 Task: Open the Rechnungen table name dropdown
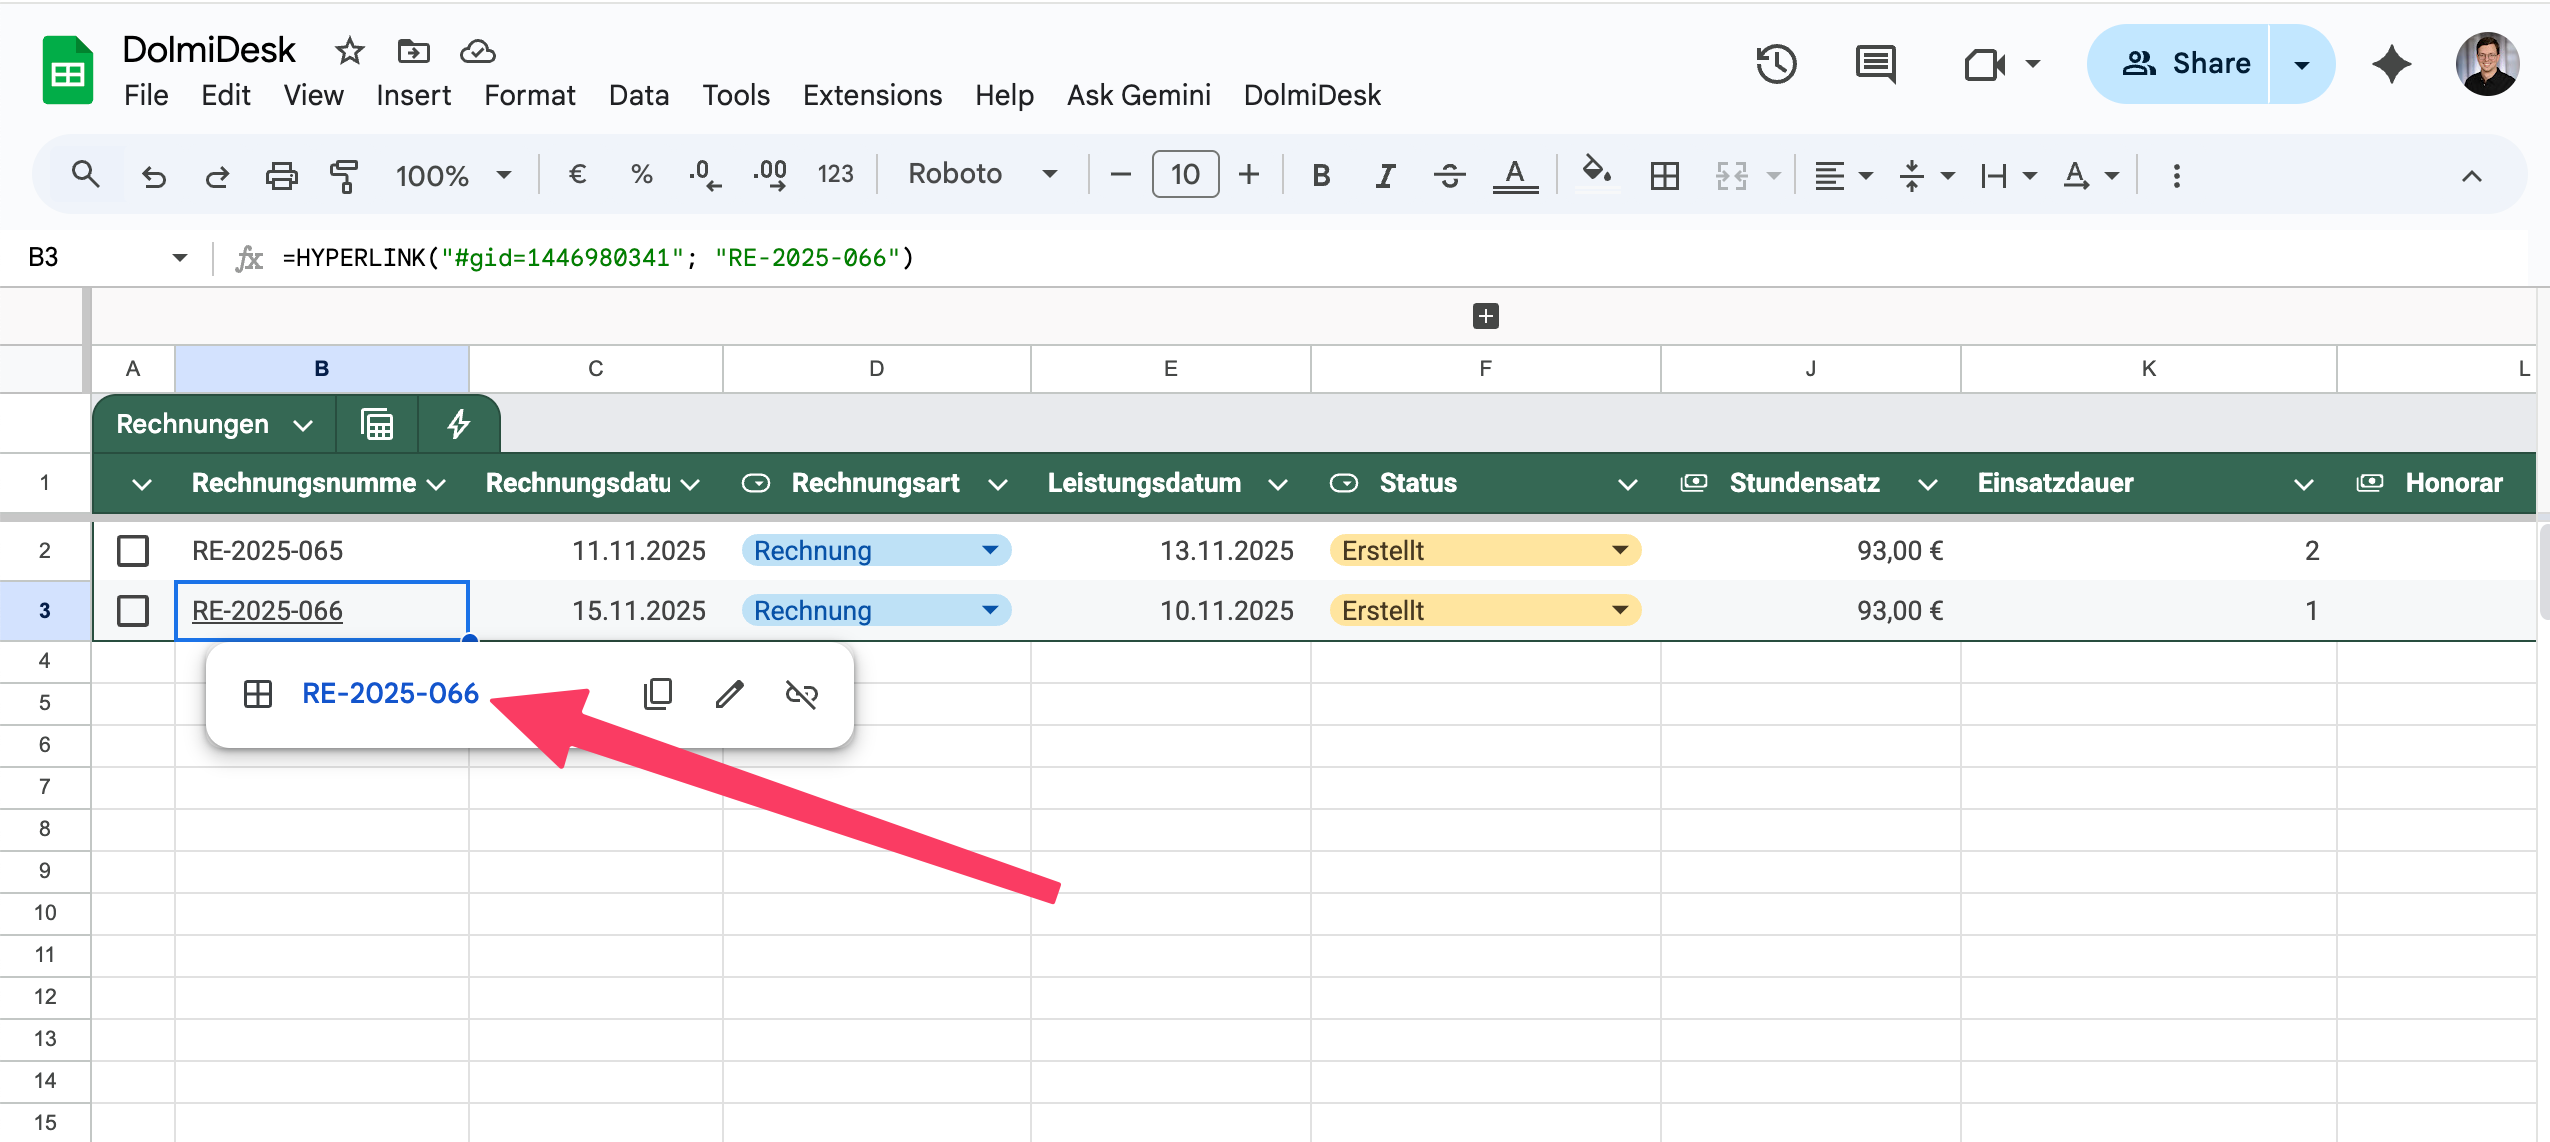303,425
